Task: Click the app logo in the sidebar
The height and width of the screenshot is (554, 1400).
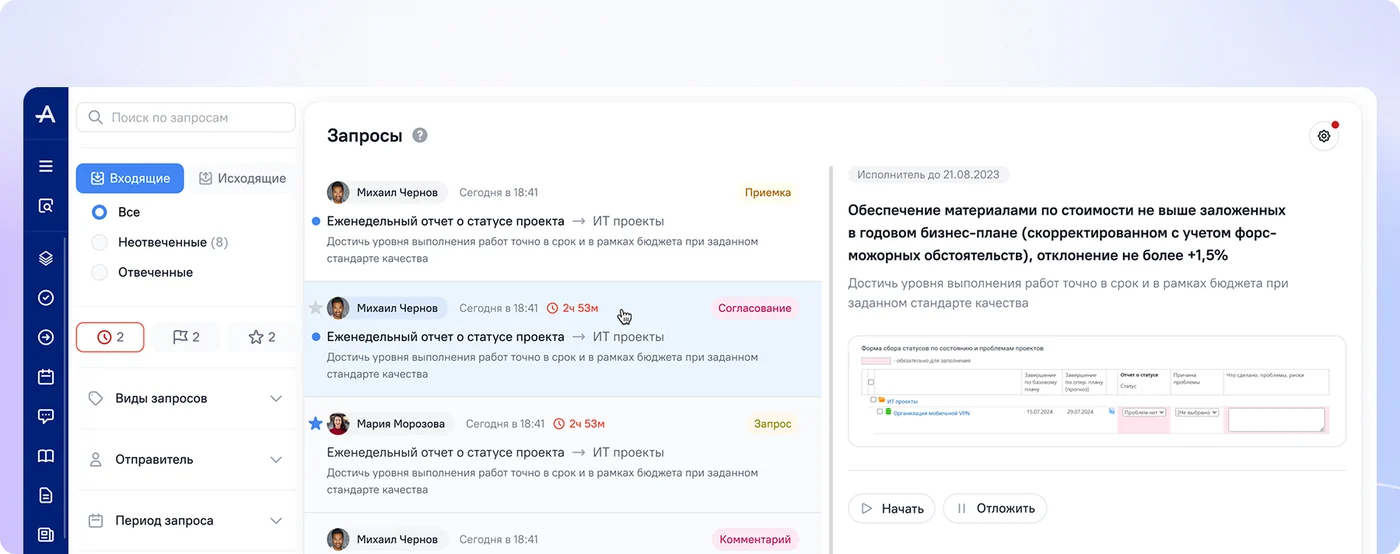Action: (x=45, y=116)
